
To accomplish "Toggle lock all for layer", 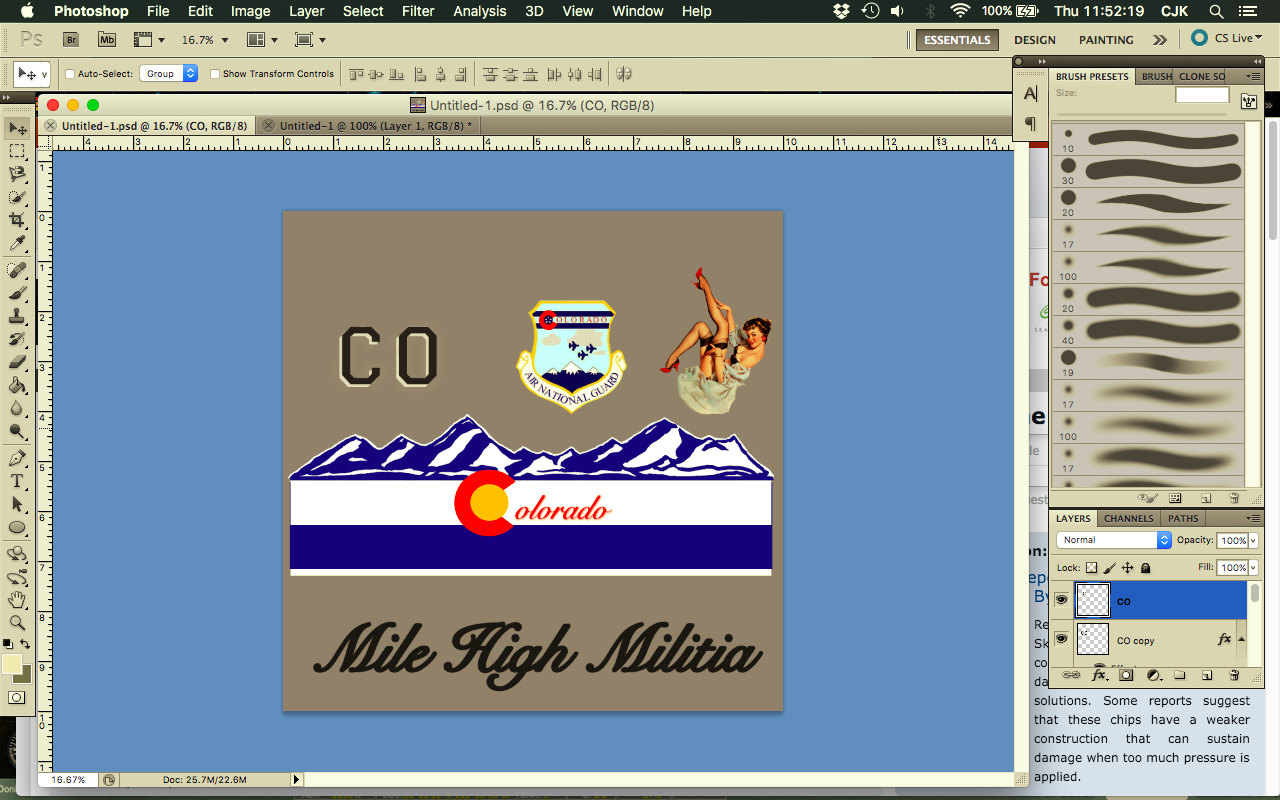I will (x=1146, y=567).
